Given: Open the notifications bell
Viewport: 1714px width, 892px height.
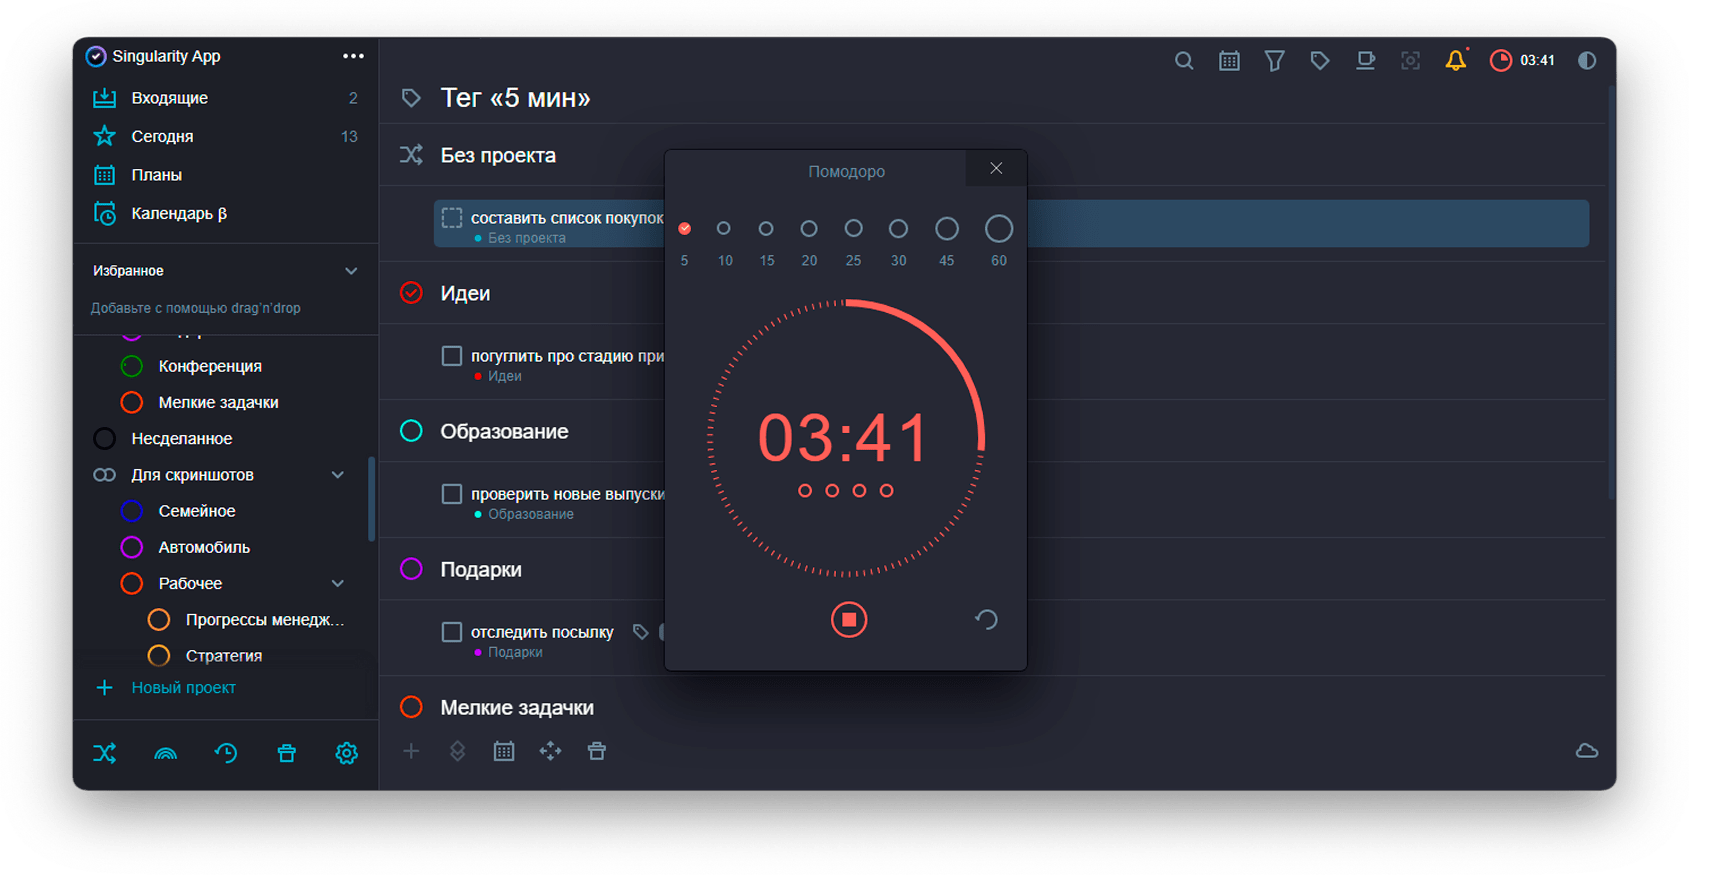Looking at the screenshot, I should [1456, 60].
